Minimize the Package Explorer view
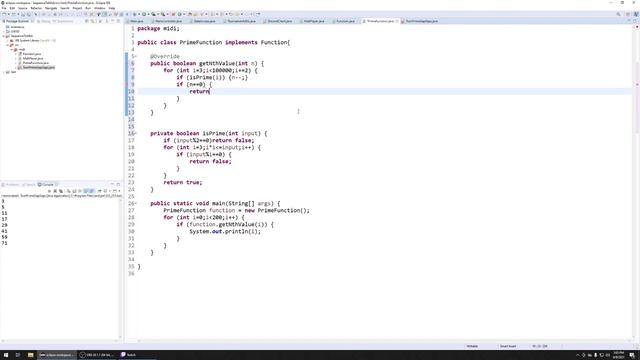Viewport: 640px width, 360px height. pos(113,21)
